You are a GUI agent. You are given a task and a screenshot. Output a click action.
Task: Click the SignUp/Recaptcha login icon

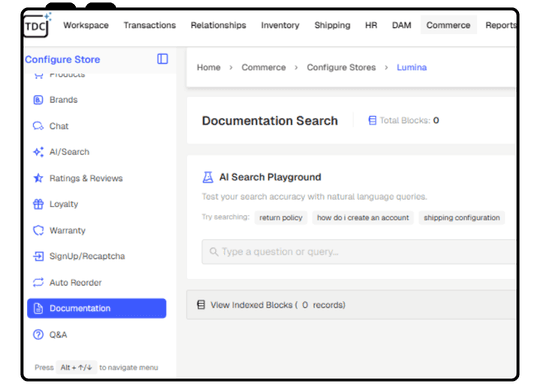pos(38,256)
